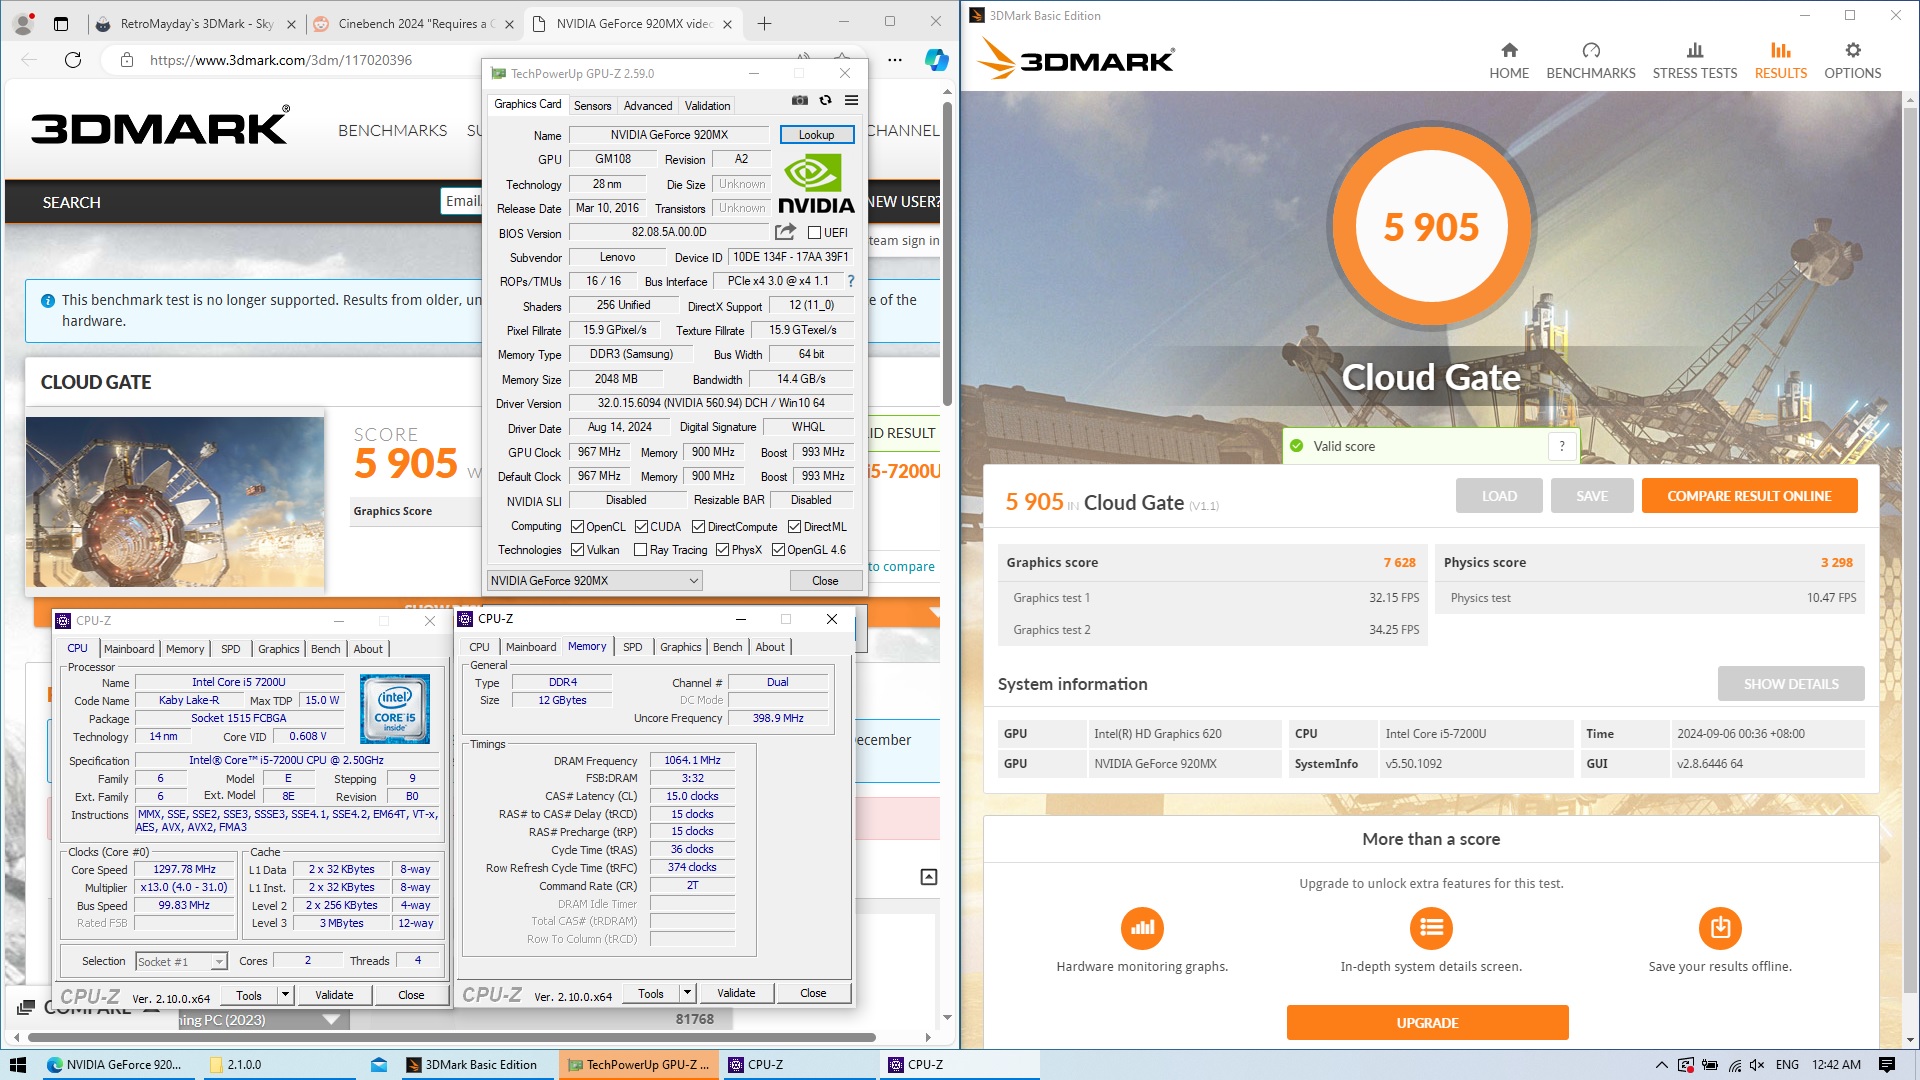The image size is (1920, 1080).
Task: Click BENCHMARKS link on 3DMark website
Action: [392, 131]
